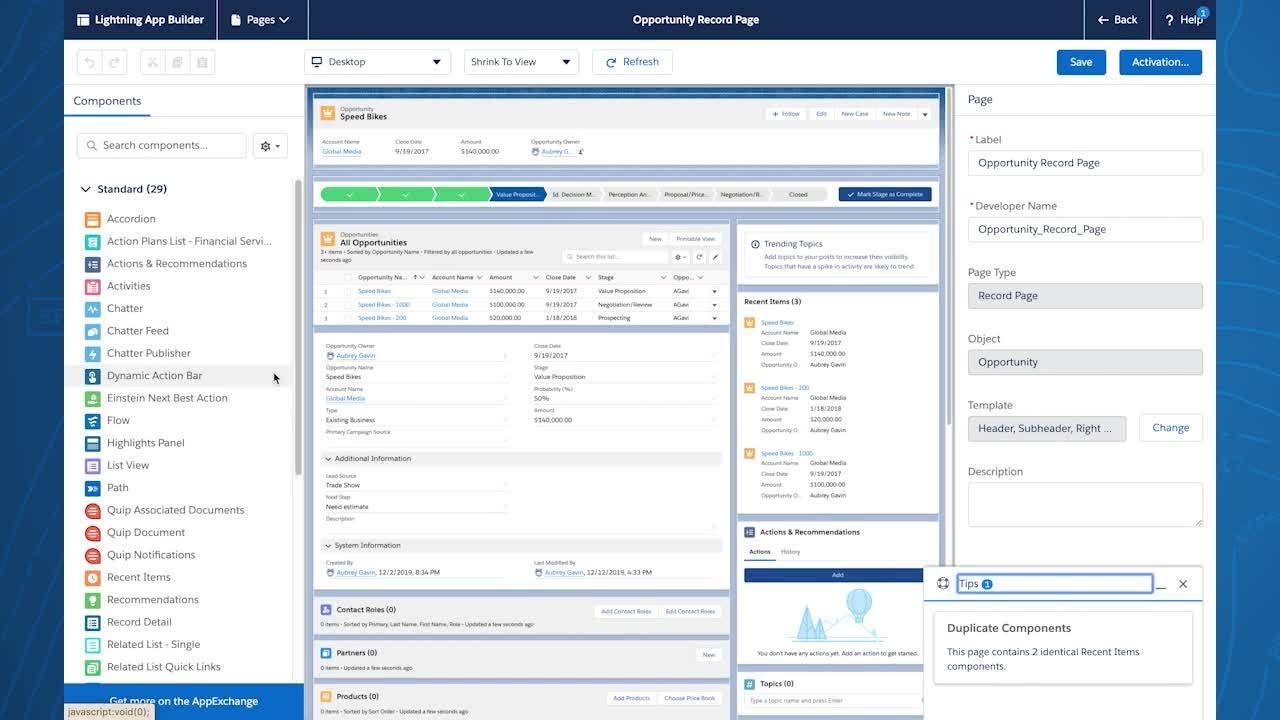Viewport: 1280px width, 720px height.
Task: Select the Chatter component icon
Action: (92, 308)
